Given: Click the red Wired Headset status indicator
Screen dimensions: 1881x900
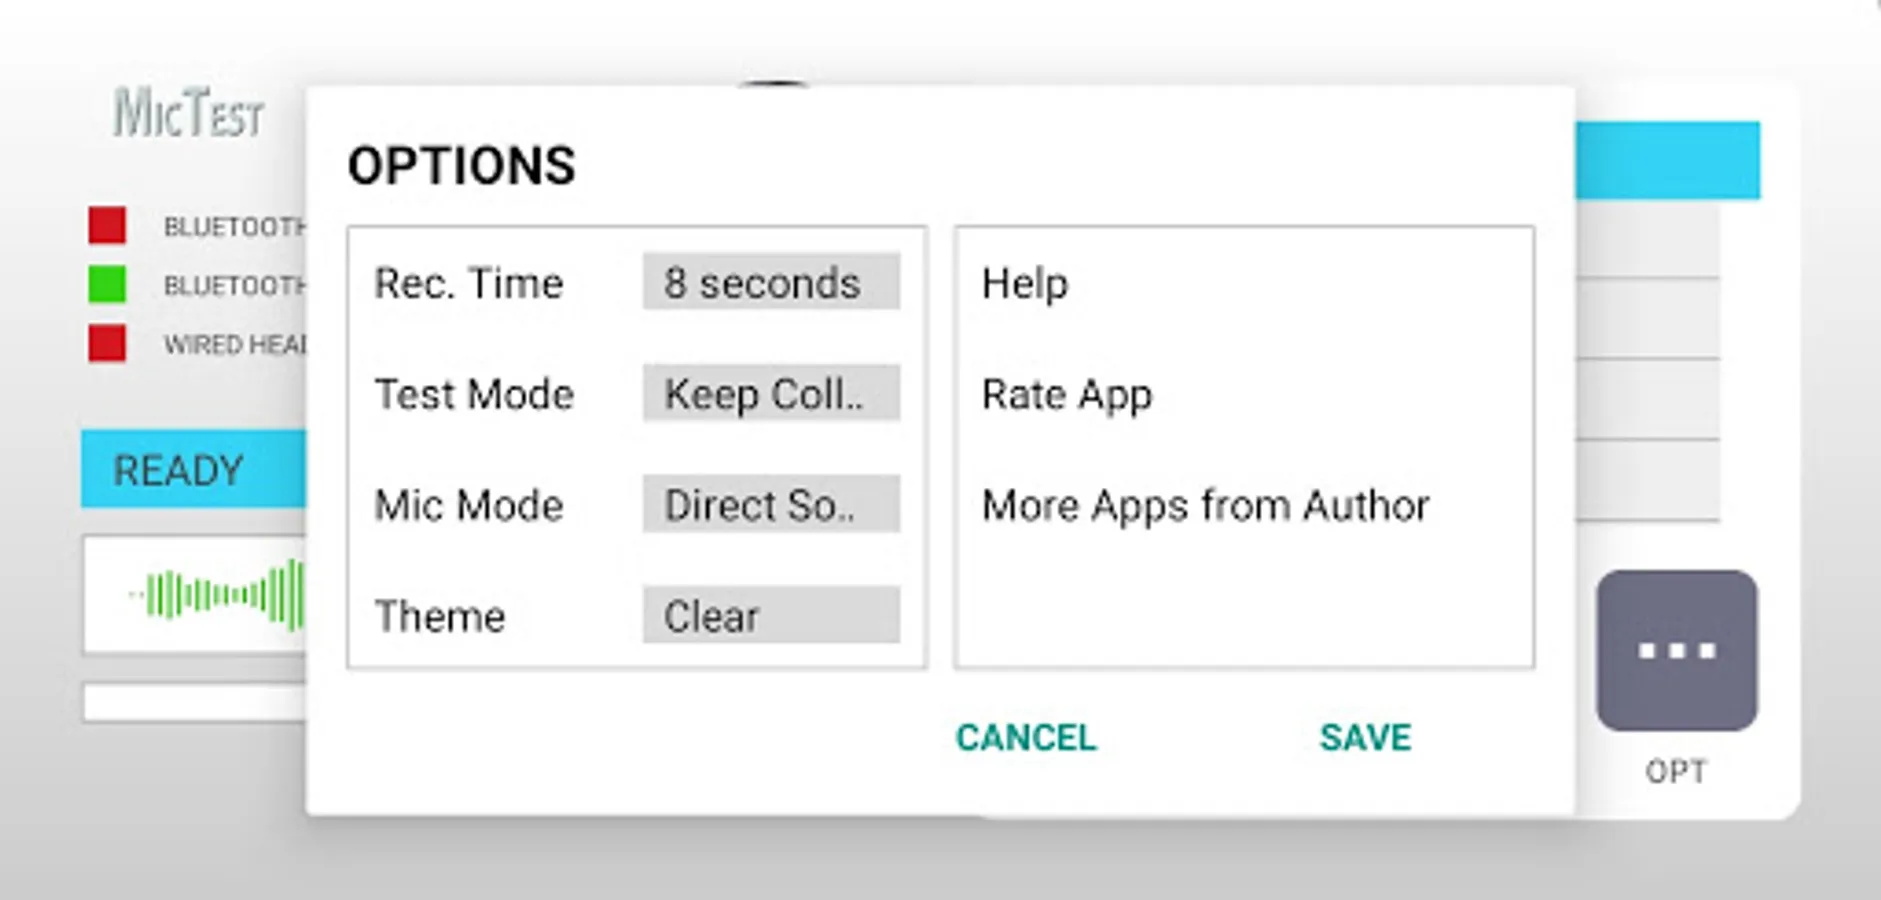Looking at the screenshot, I should [107, 343].
